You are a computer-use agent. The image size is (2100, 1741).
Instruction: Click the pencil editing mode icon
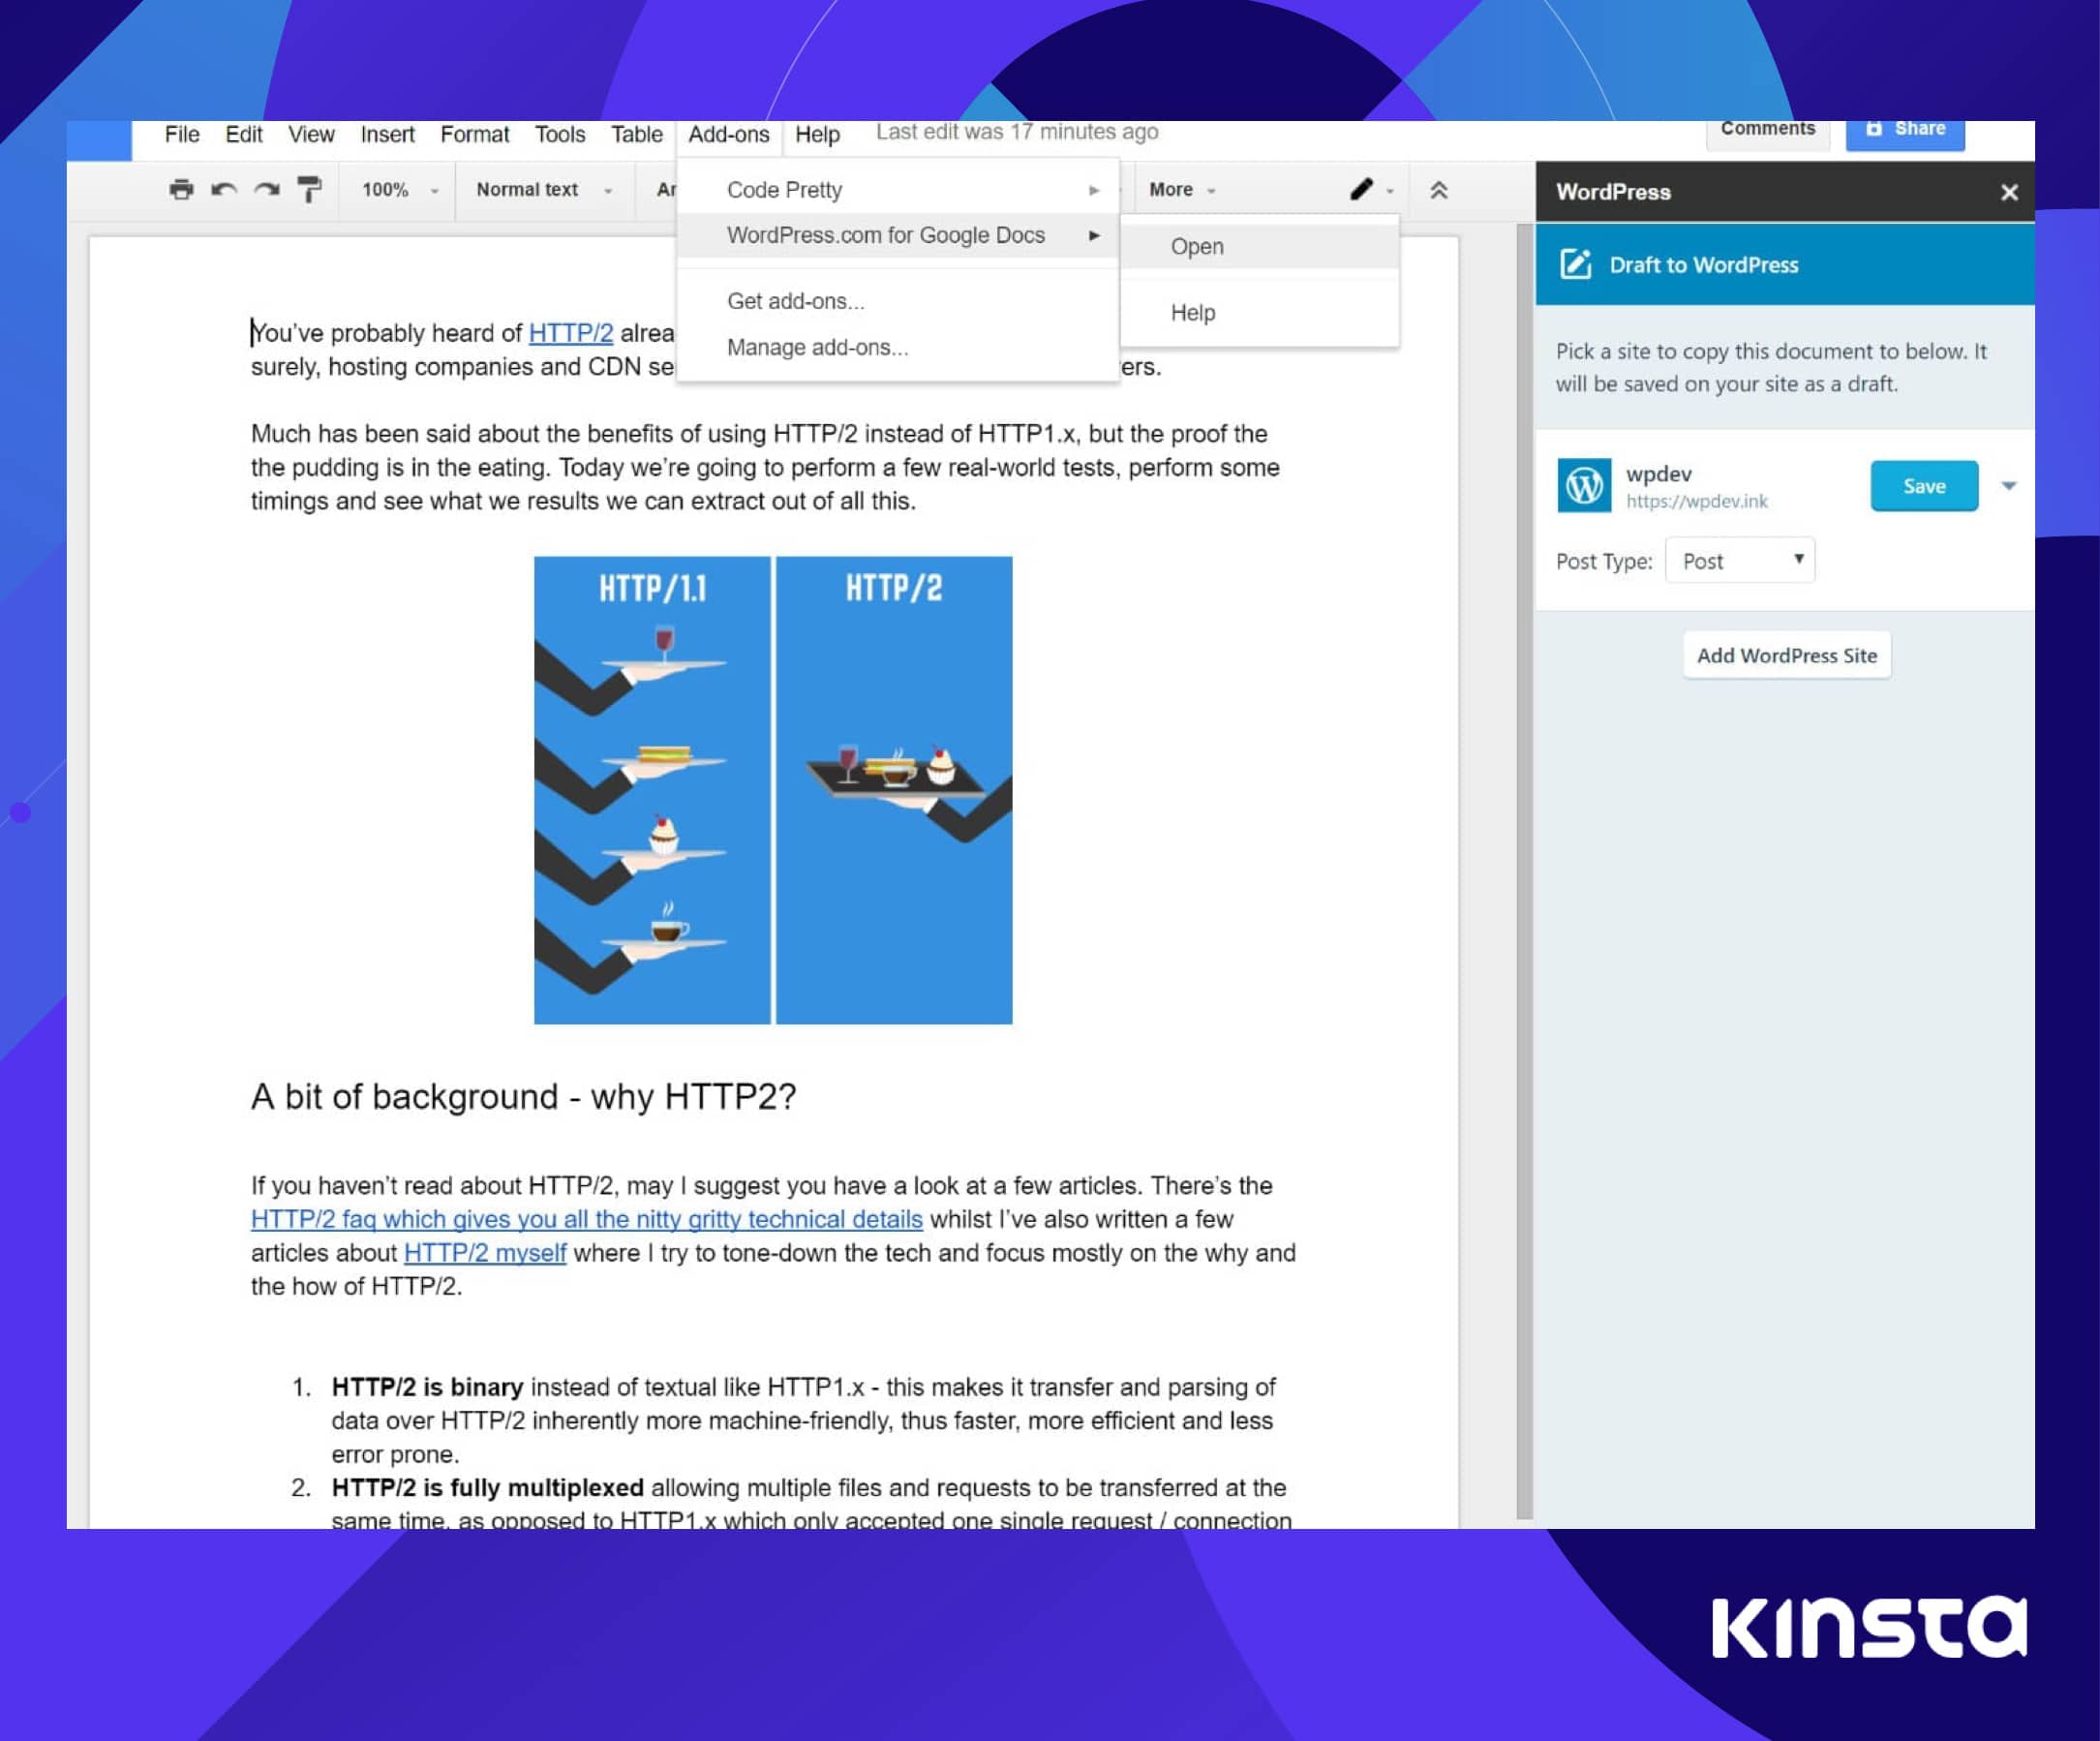[x=1360, y=189]
